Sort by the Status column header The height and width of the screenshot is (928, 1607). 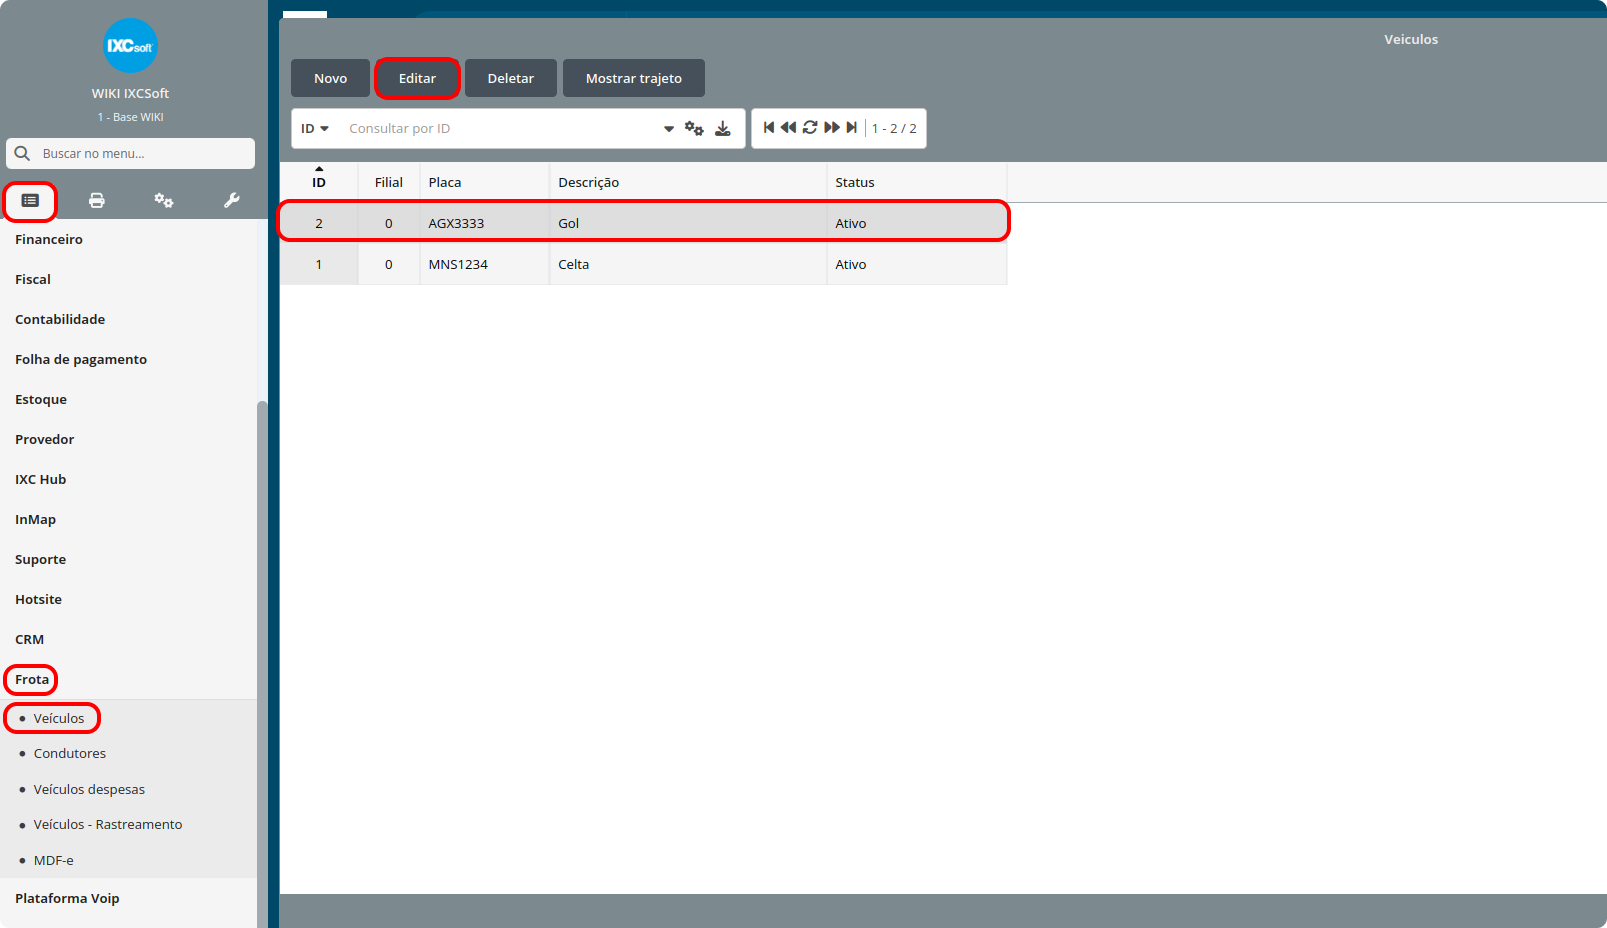point(917,182)
